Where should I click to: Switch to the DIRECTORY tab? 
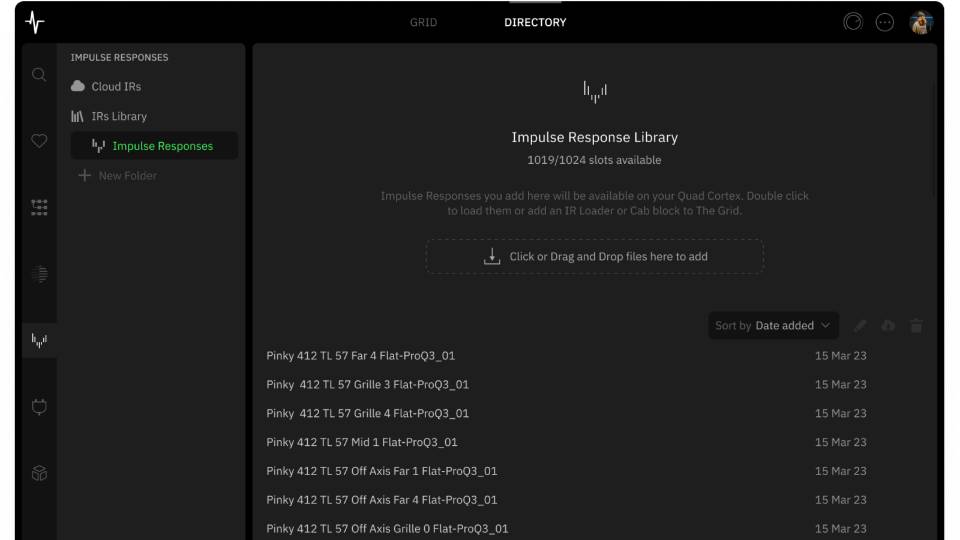535,22
